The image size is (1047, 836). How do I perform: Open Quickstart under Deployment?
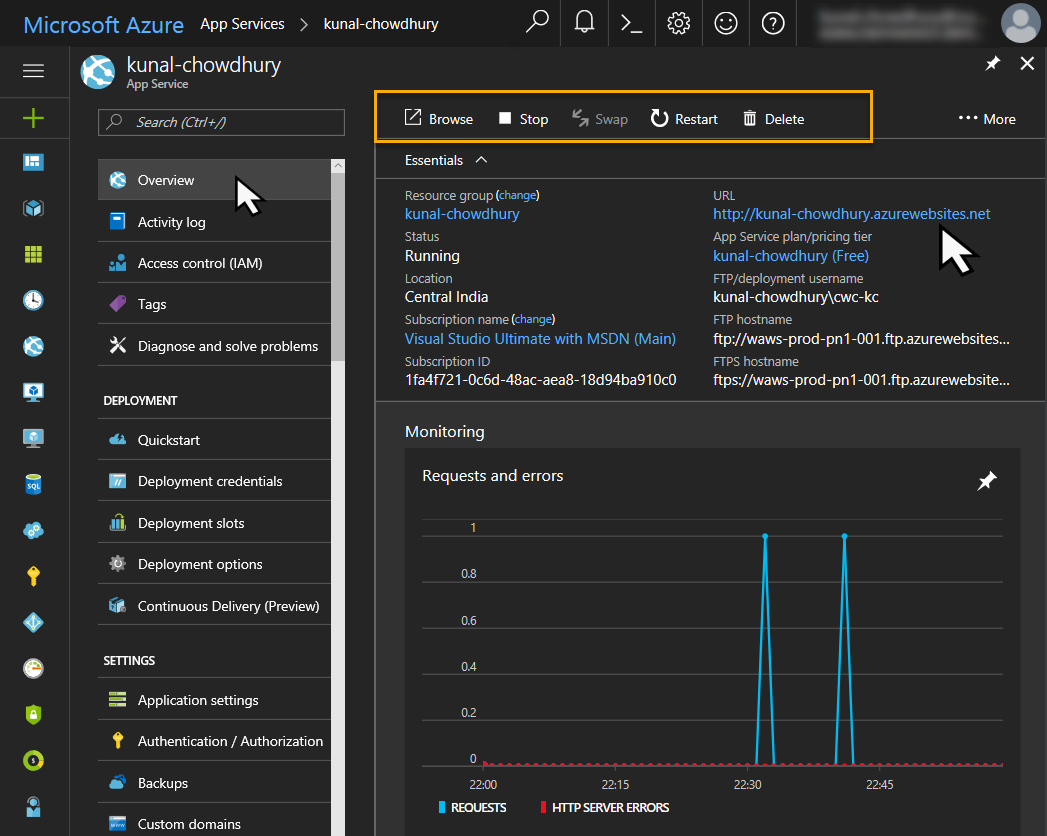[214, 440]
